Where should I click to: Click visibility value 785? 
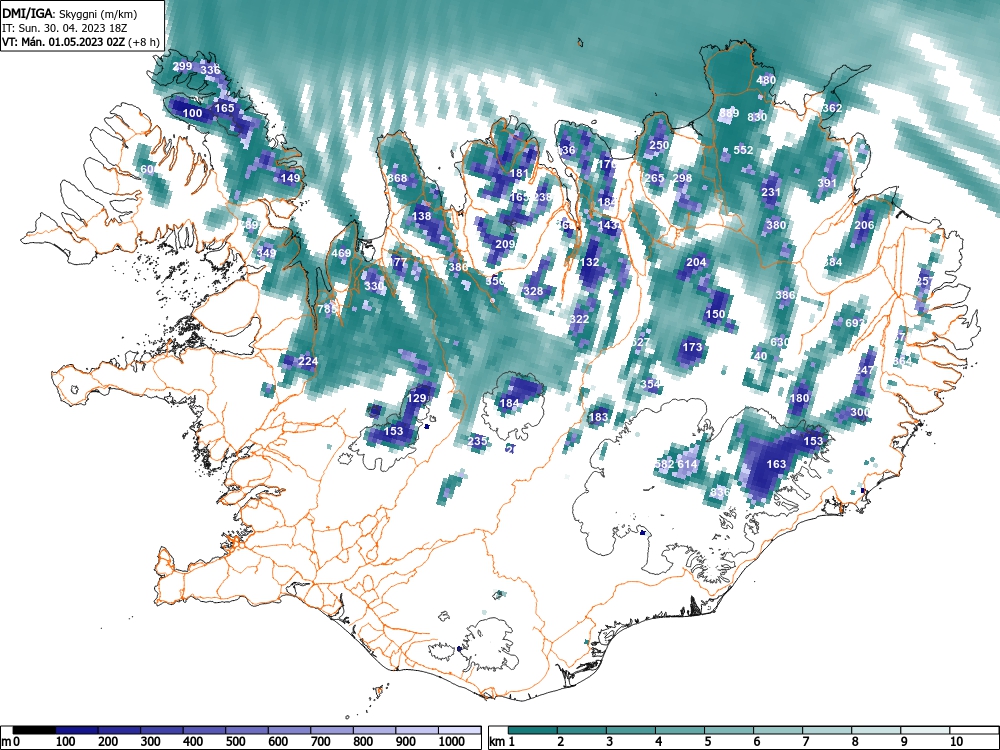[x=327, y=309]
